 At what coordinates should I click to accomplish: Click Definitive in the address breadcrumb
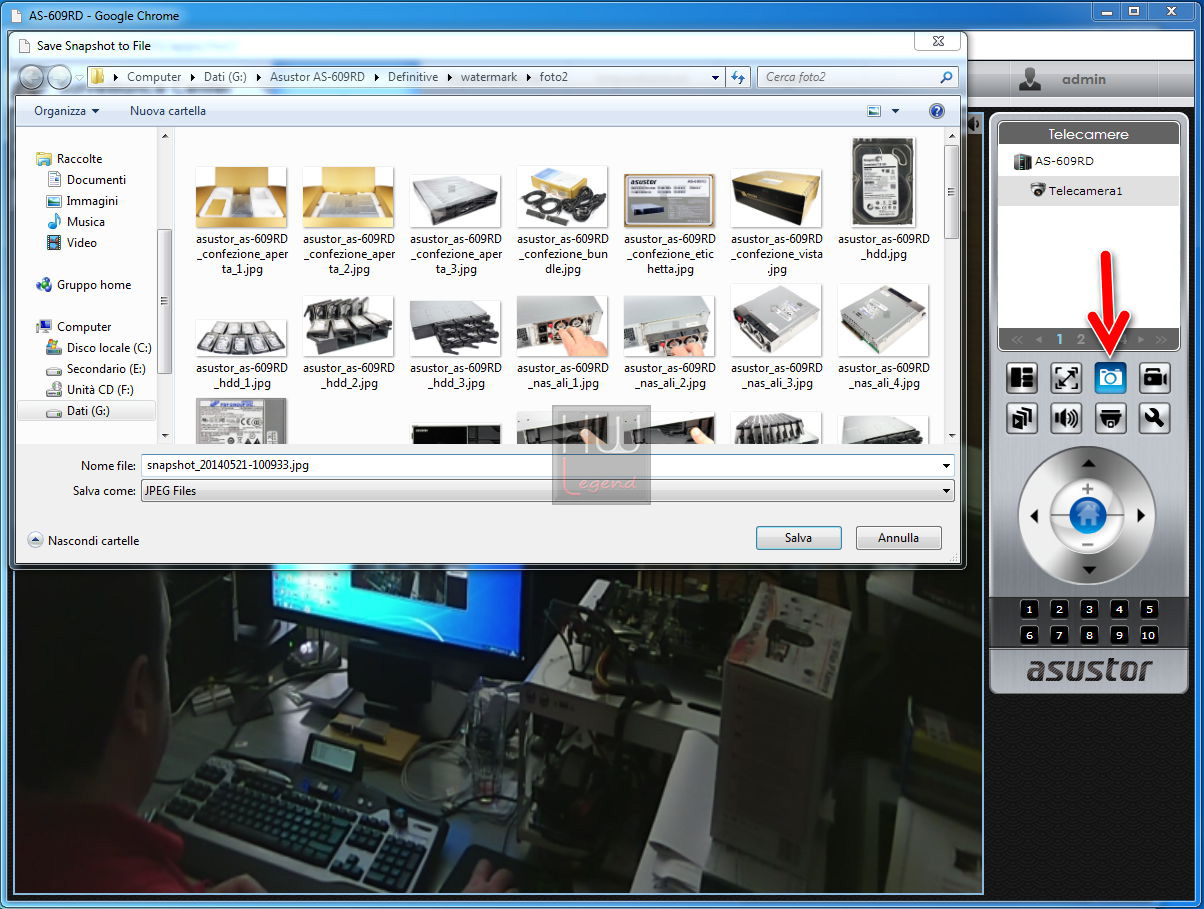point(413,77)
